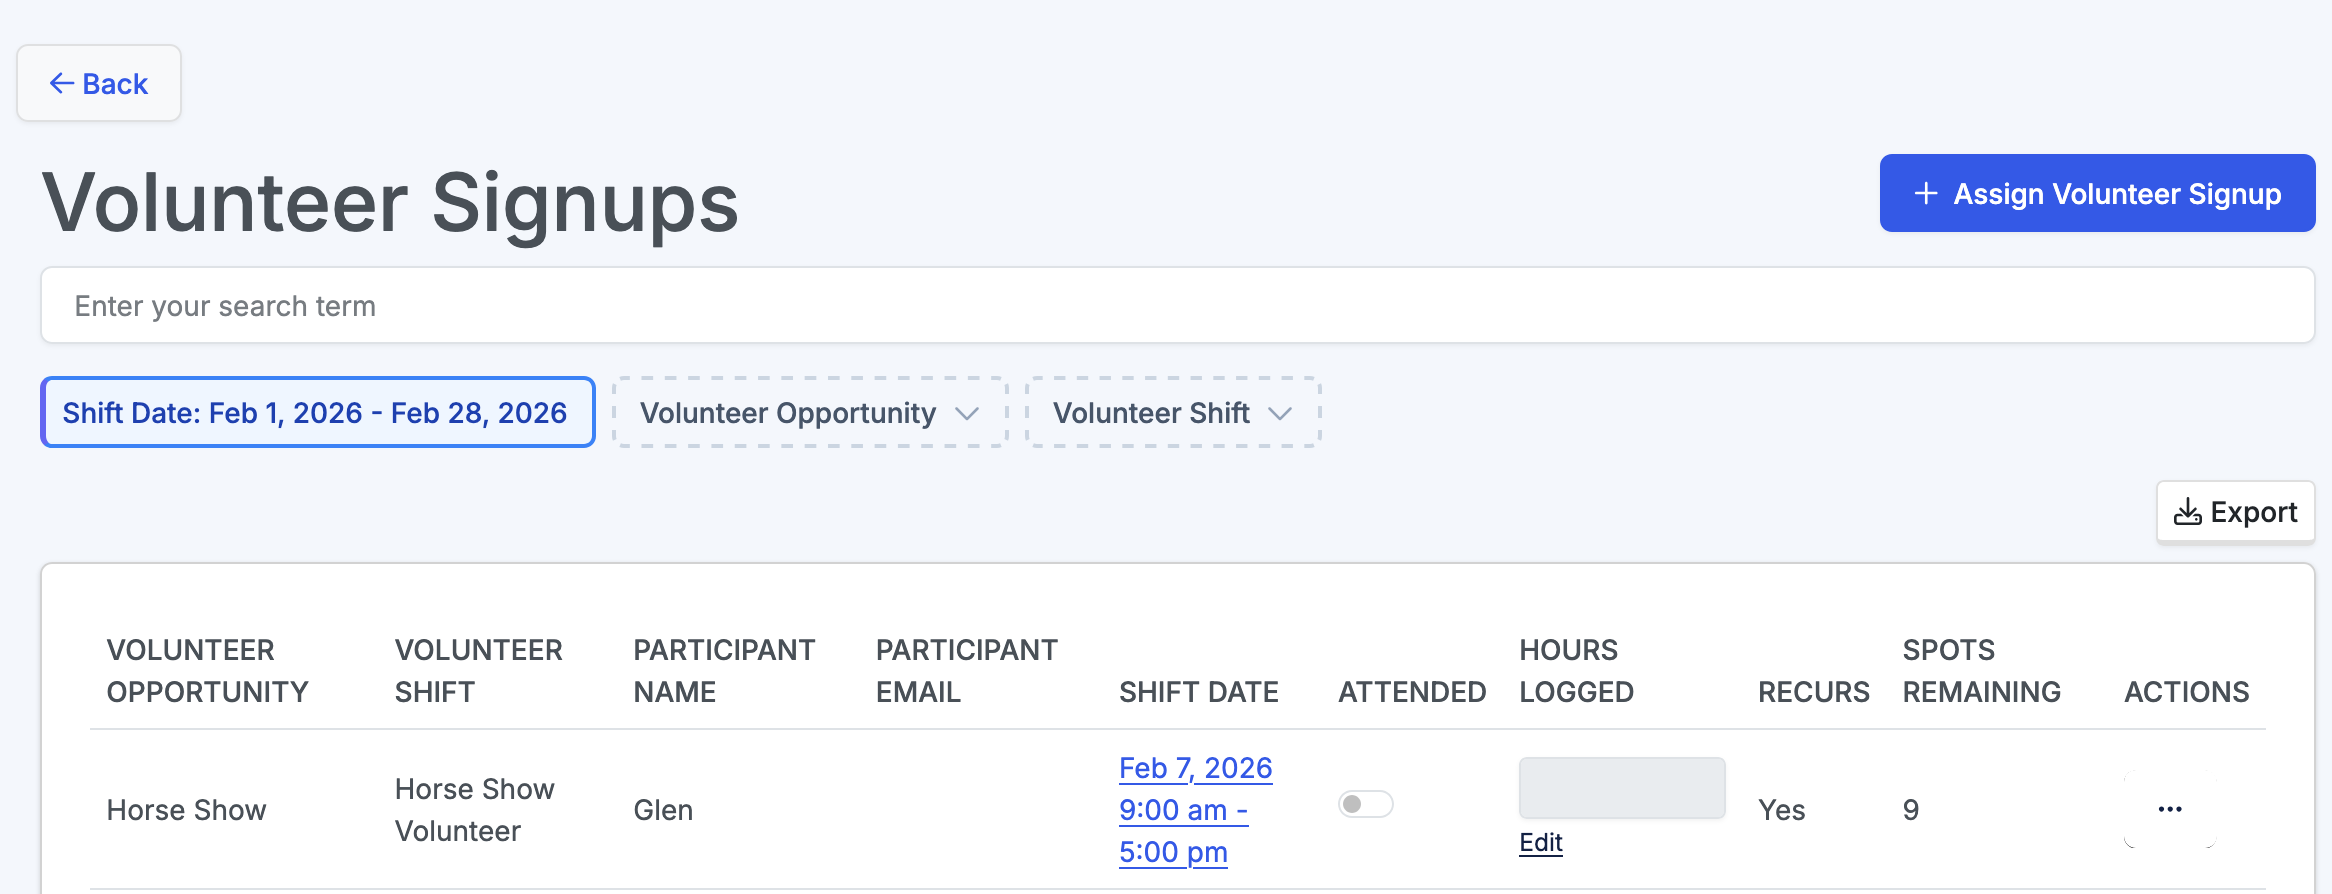The width and height of the screenshot is (2332, 894).
Task: Click the Spots Remaining column header
Action: tap(1980, 671)
